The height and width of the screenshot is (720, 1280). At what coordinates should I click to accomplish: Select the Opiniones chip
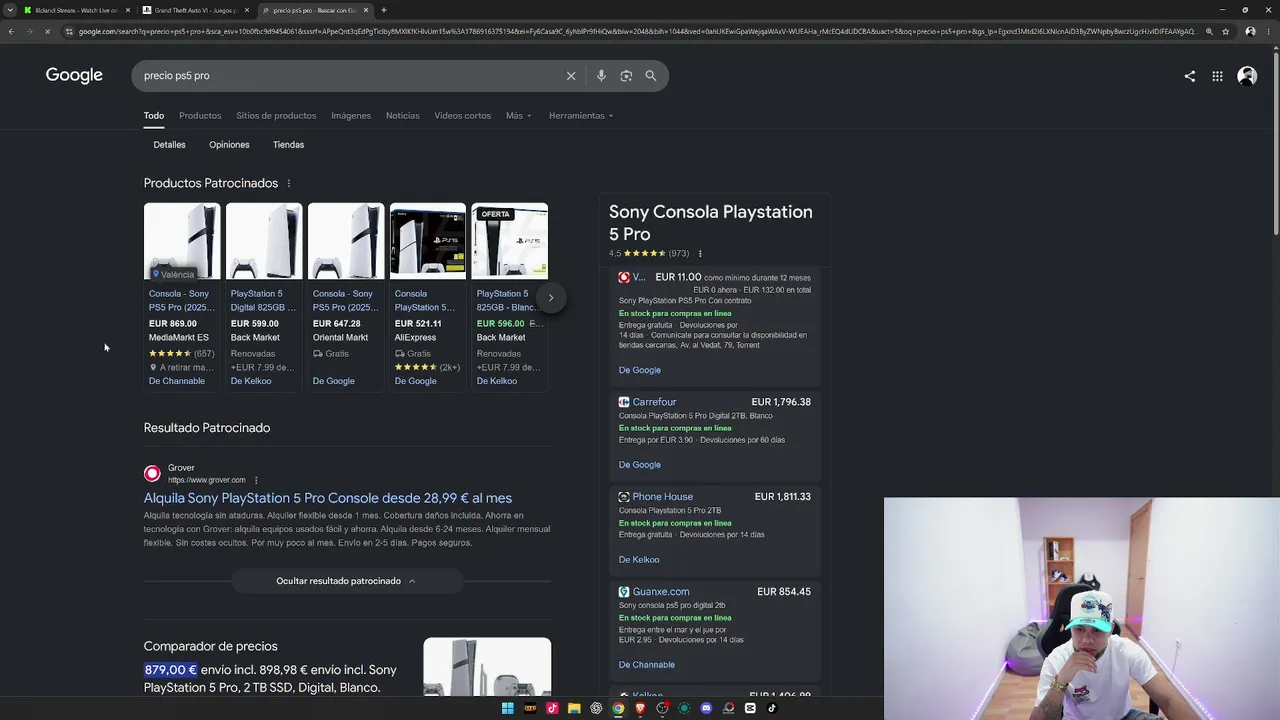coord(229,145)
